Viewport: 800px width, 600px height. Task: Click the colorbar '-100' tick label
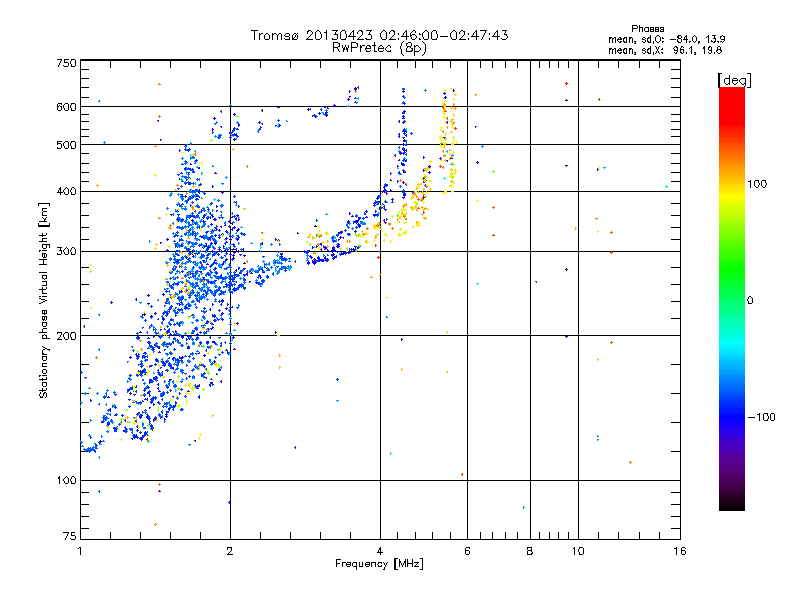click(761, 417)
